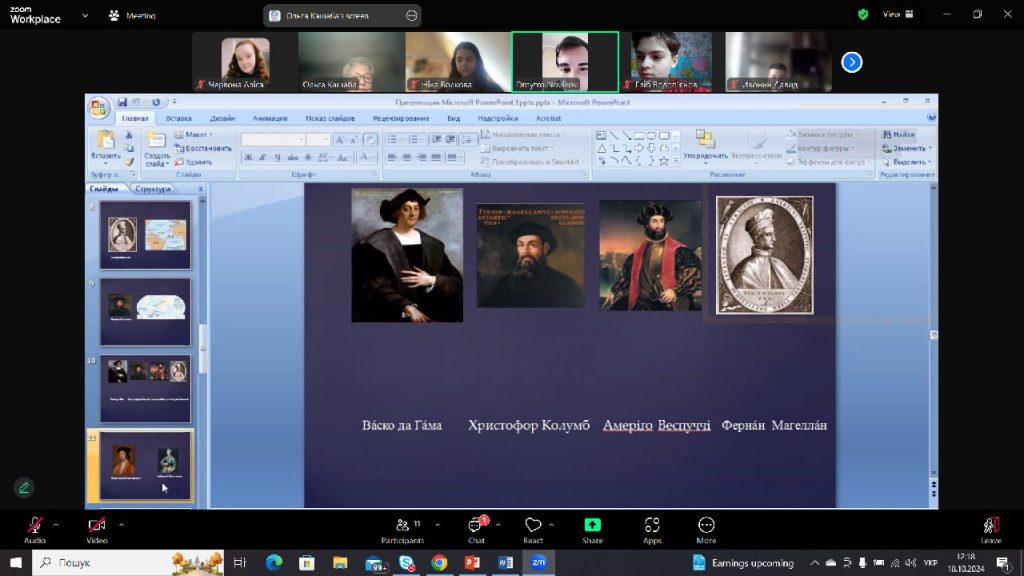Viewport: 1024px width, 576px height.
Task: Open the Zoom View layout menu
Action: (x=898, y=14)
